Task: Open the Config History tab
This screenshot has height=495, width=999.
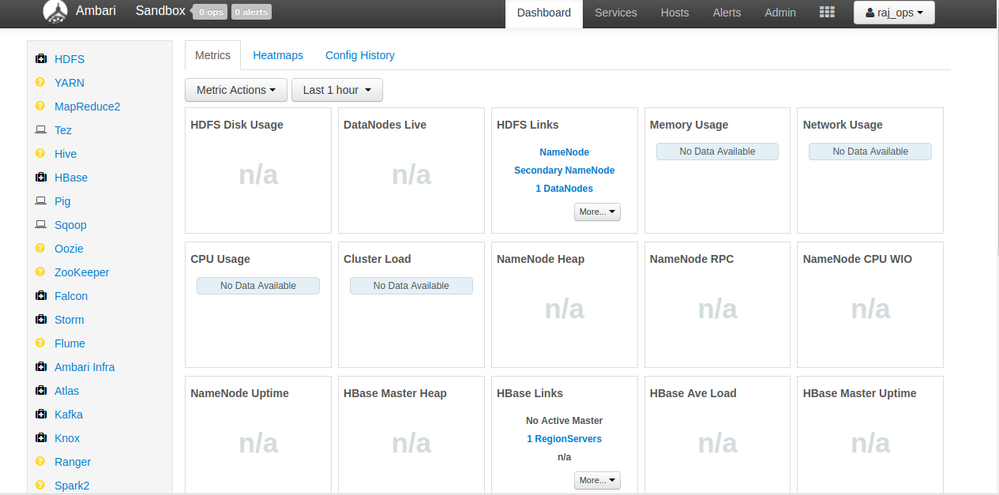Action: pyautogui.click(x=360, y=55)
